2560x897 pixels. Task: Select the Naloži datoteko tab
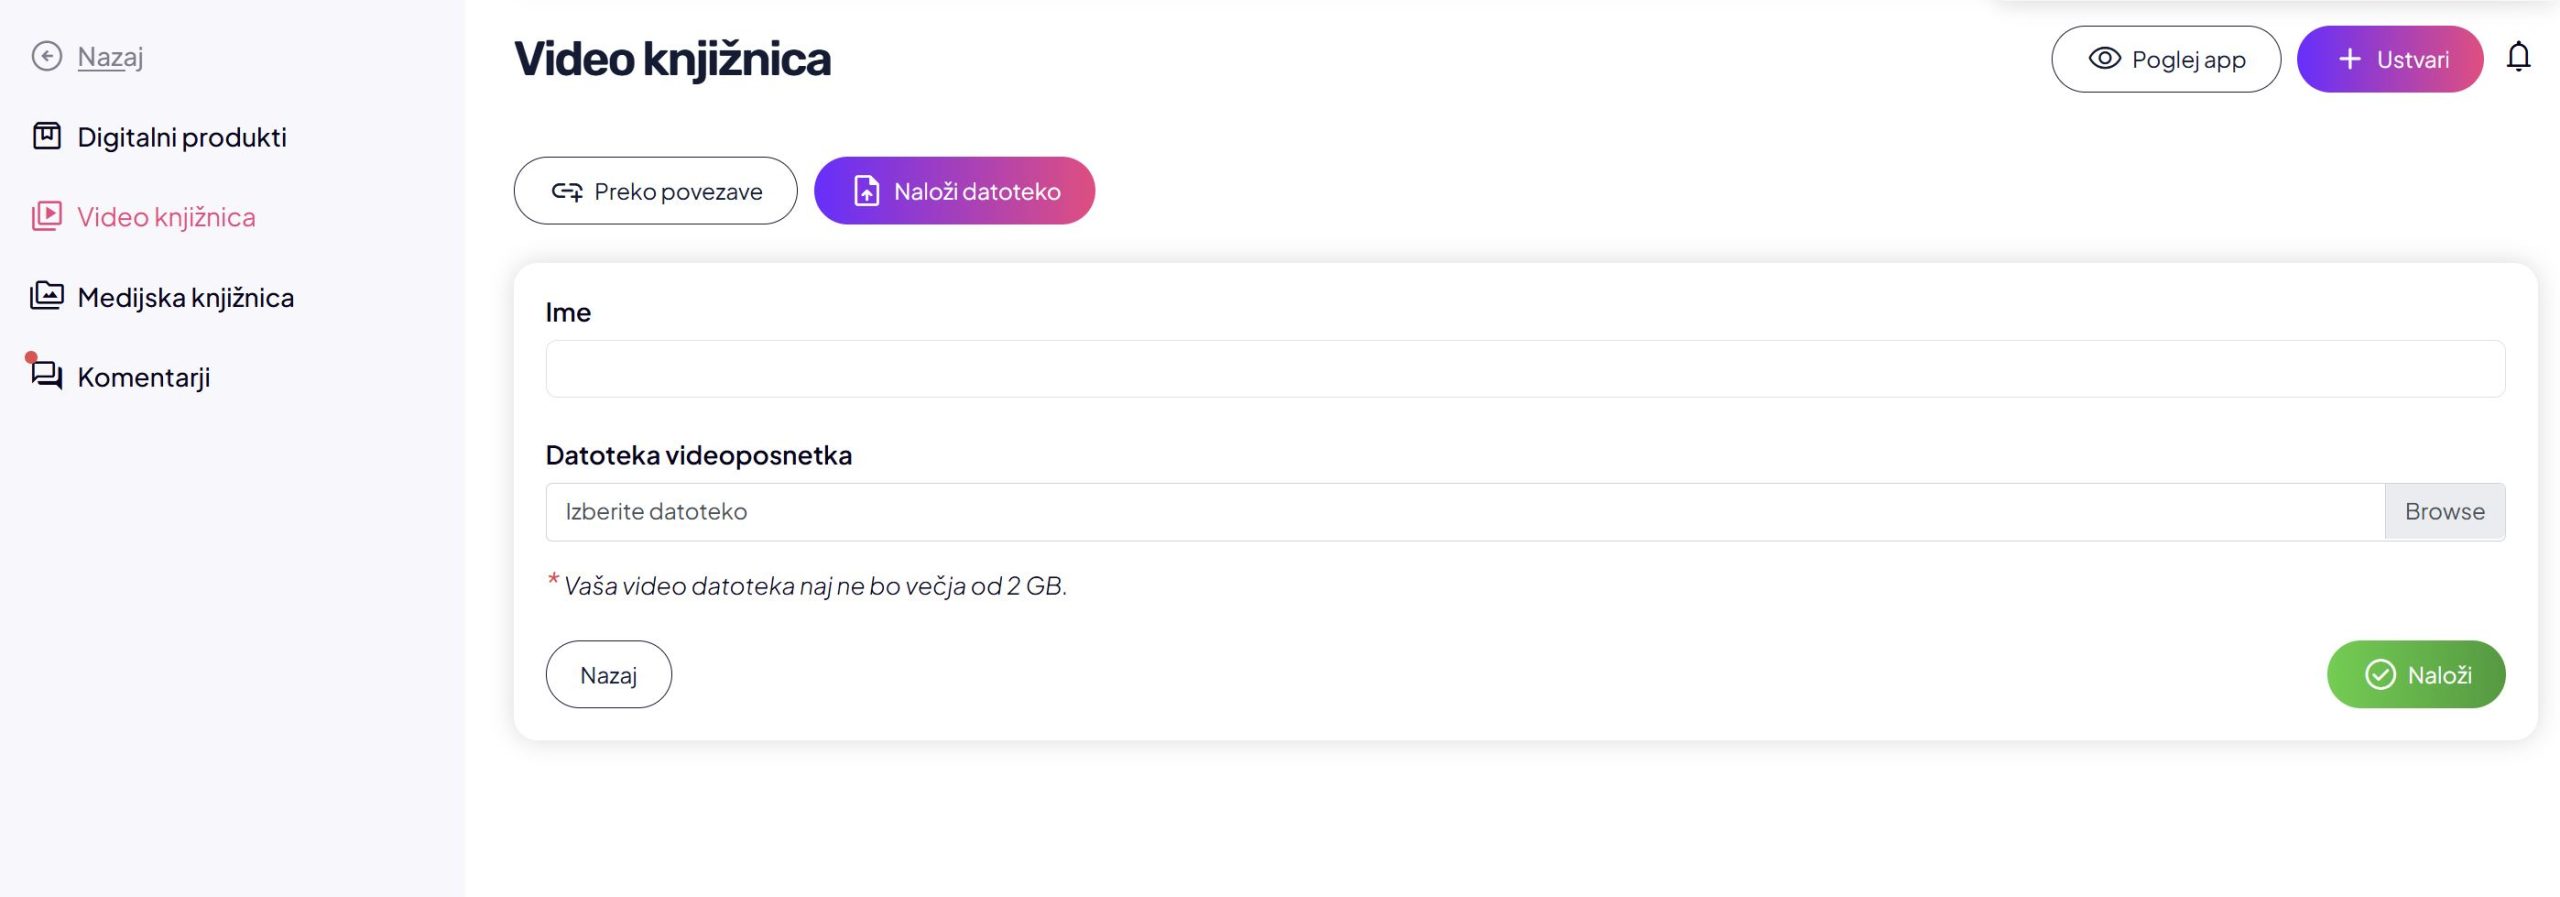[x=954, y=191]
